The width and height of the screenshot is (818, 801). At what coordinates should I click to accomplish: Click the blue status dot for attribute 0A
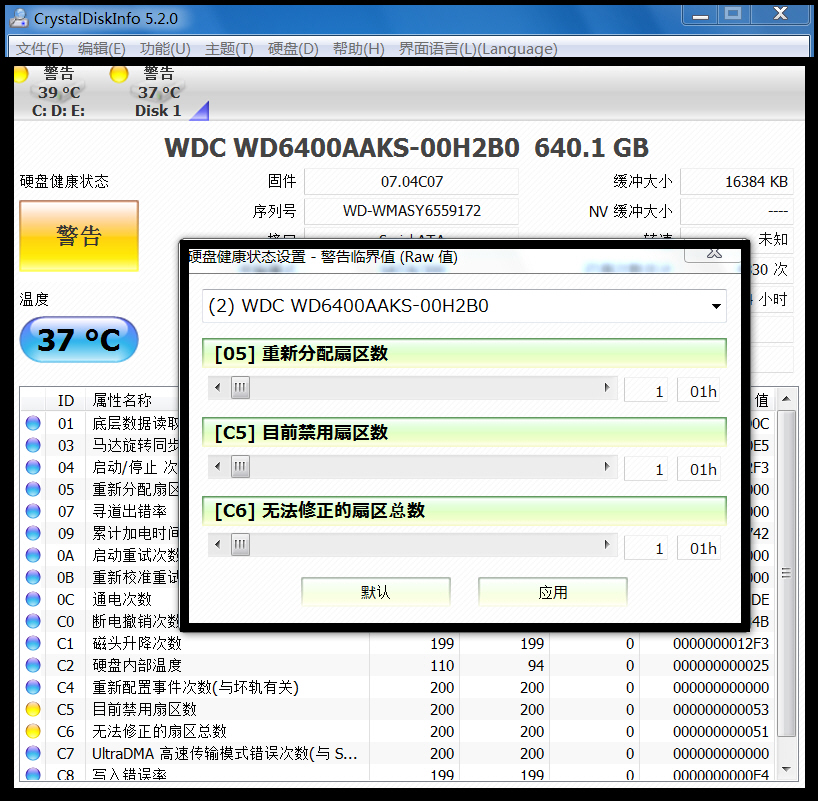(33, 555)
